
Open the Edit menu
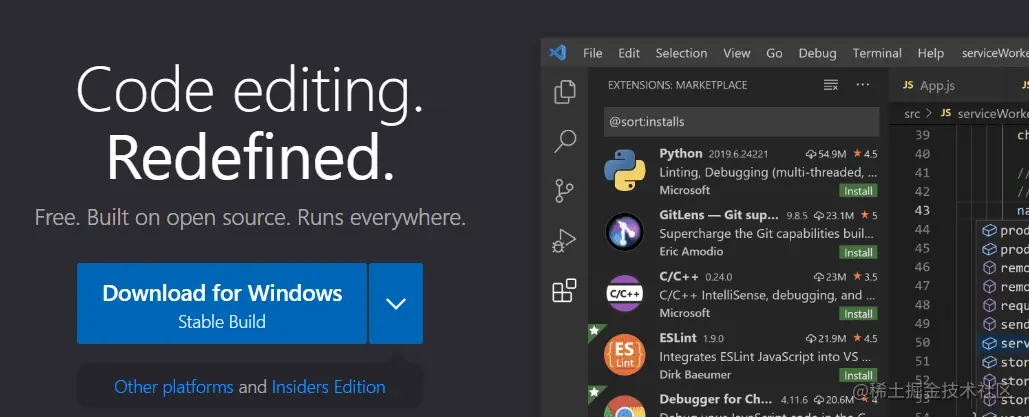click(x=629, y=53)
